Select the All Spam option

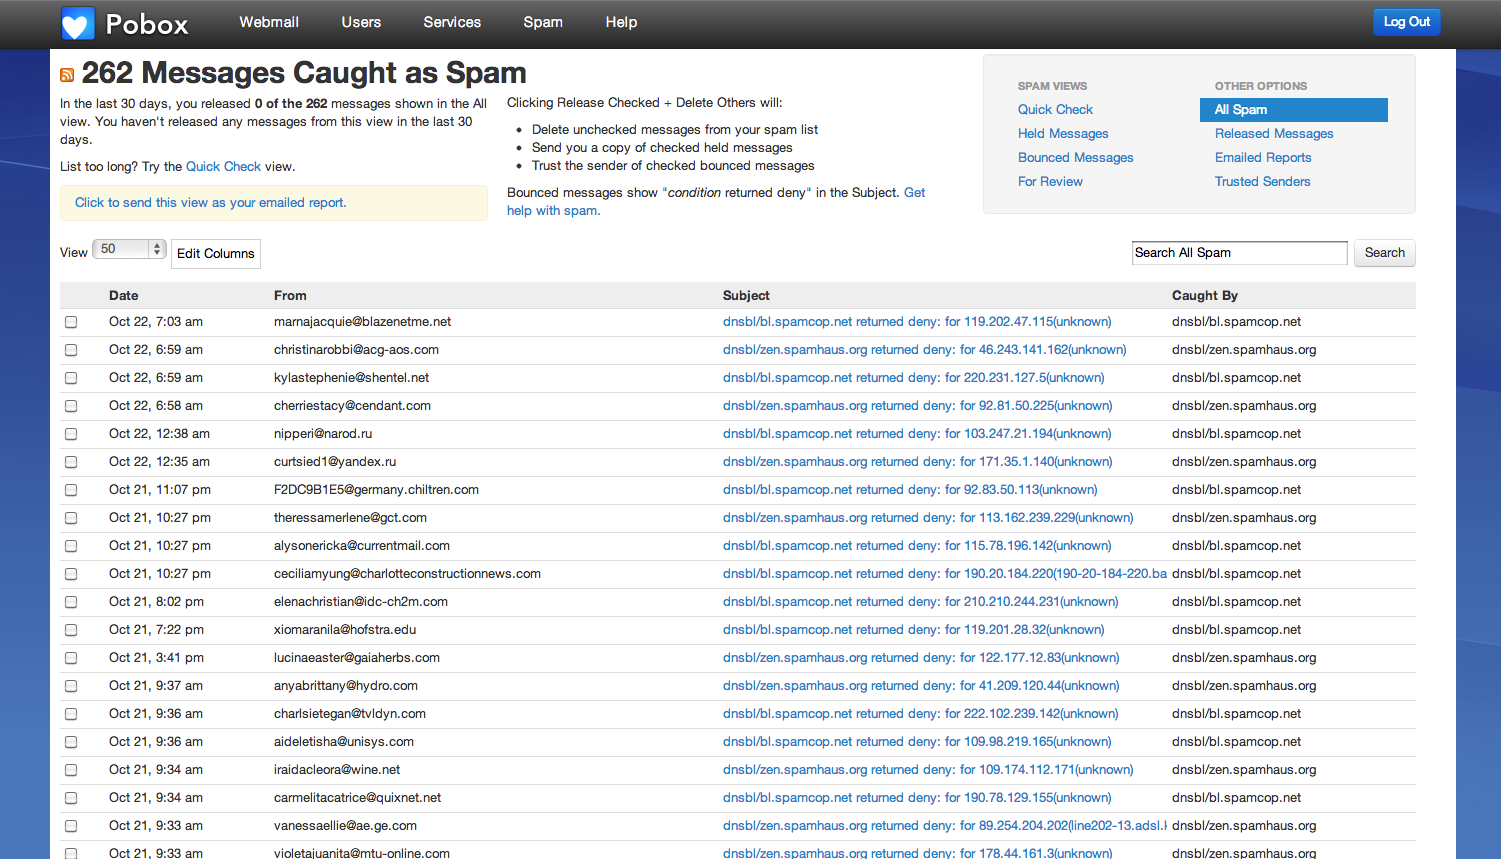1294,110
